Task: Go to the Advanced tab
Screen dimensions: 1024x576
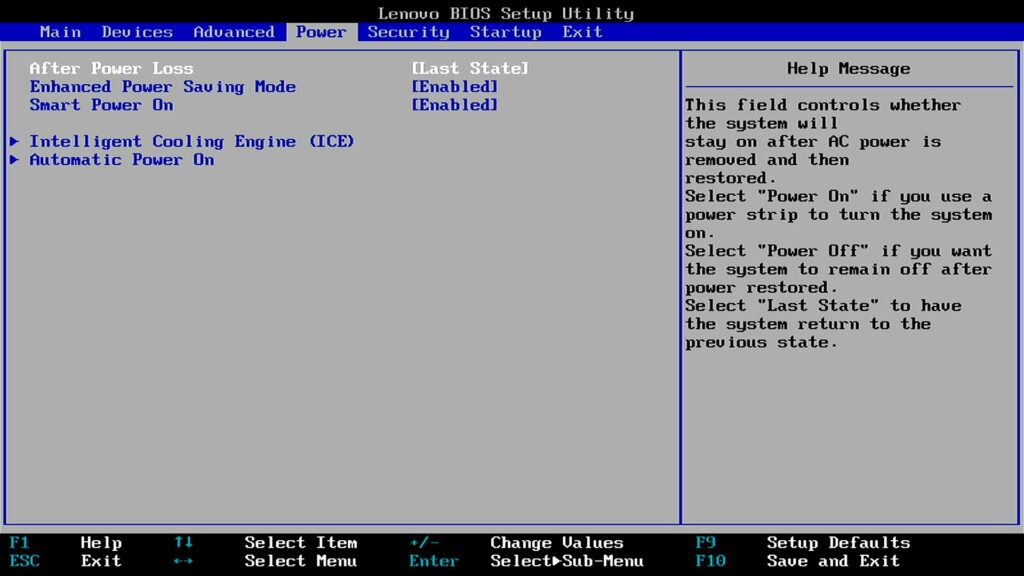Action: pos(234,32)
